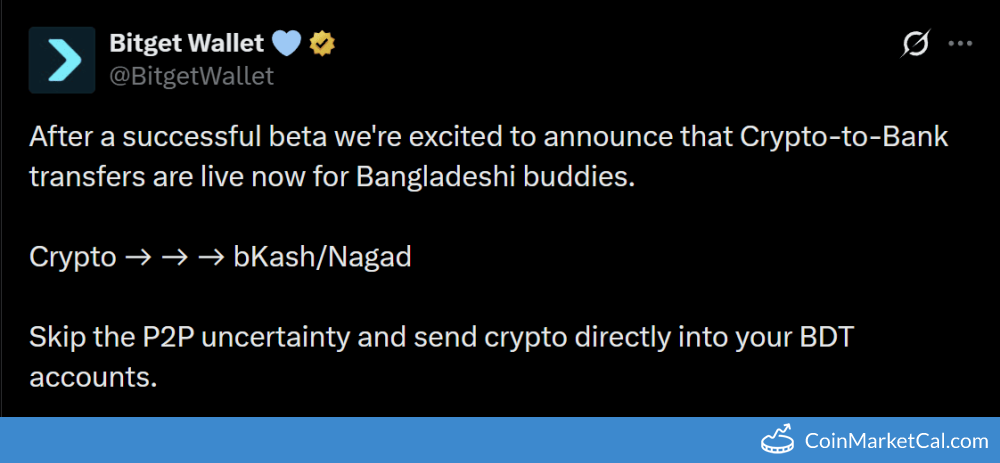
Task: Click the Grok slashed-circle icon
Action: tap(915, 44)
